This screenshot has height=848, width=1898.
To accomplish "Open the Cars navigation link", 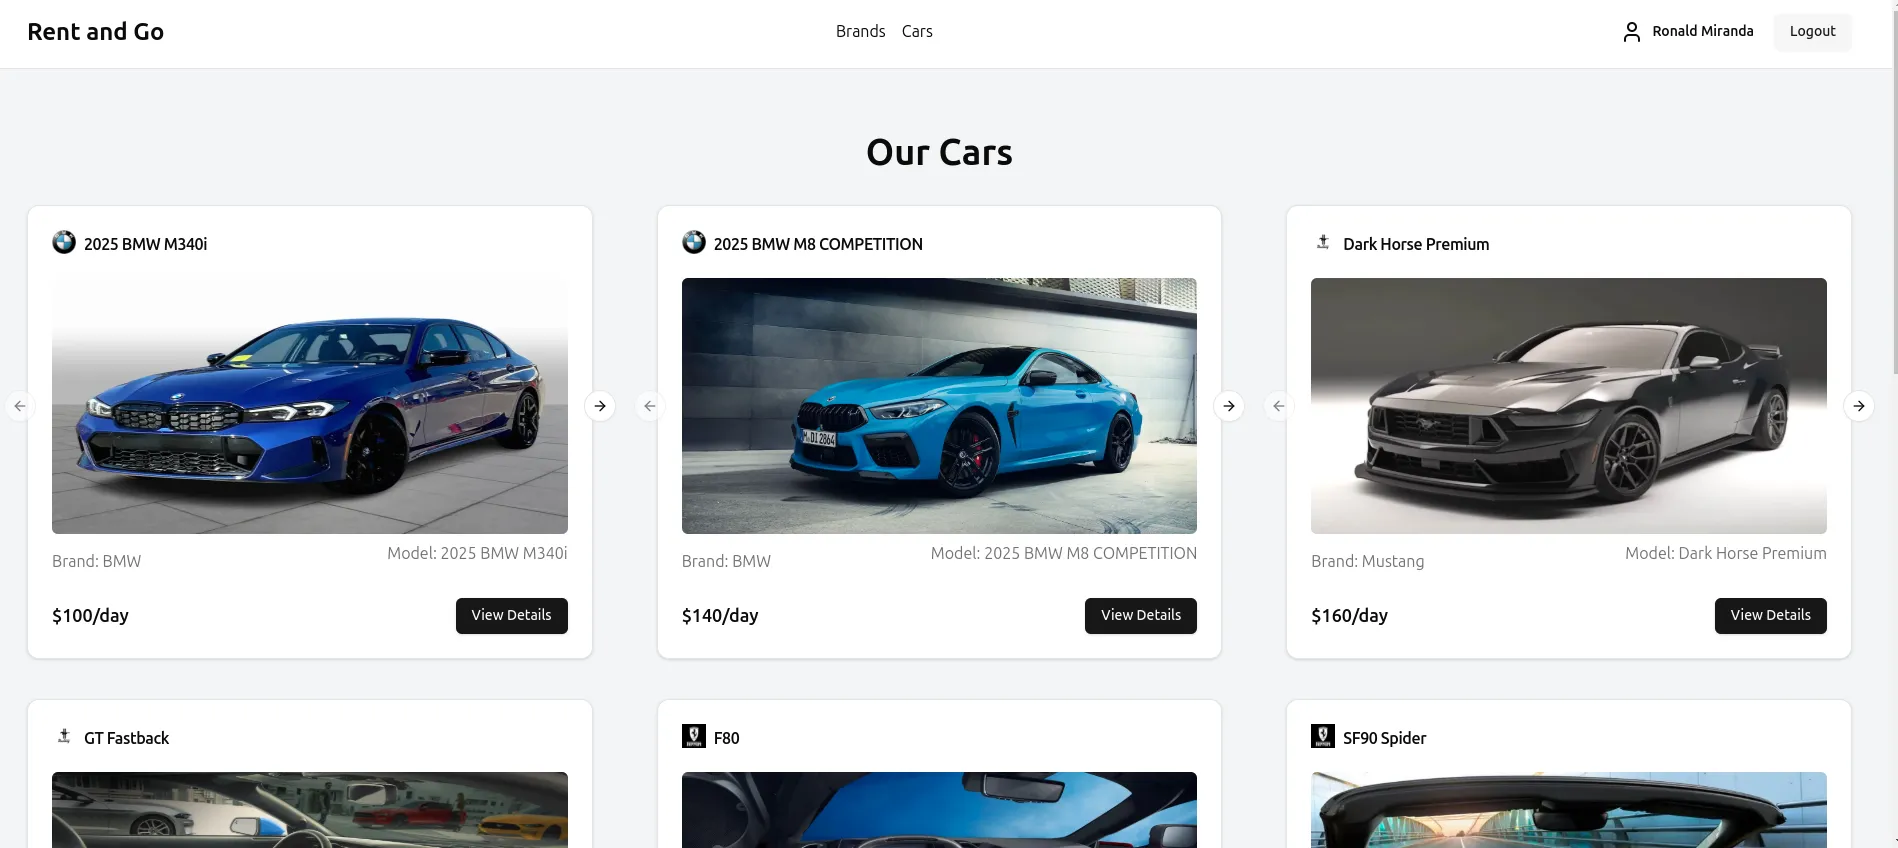I will point(917,31).
